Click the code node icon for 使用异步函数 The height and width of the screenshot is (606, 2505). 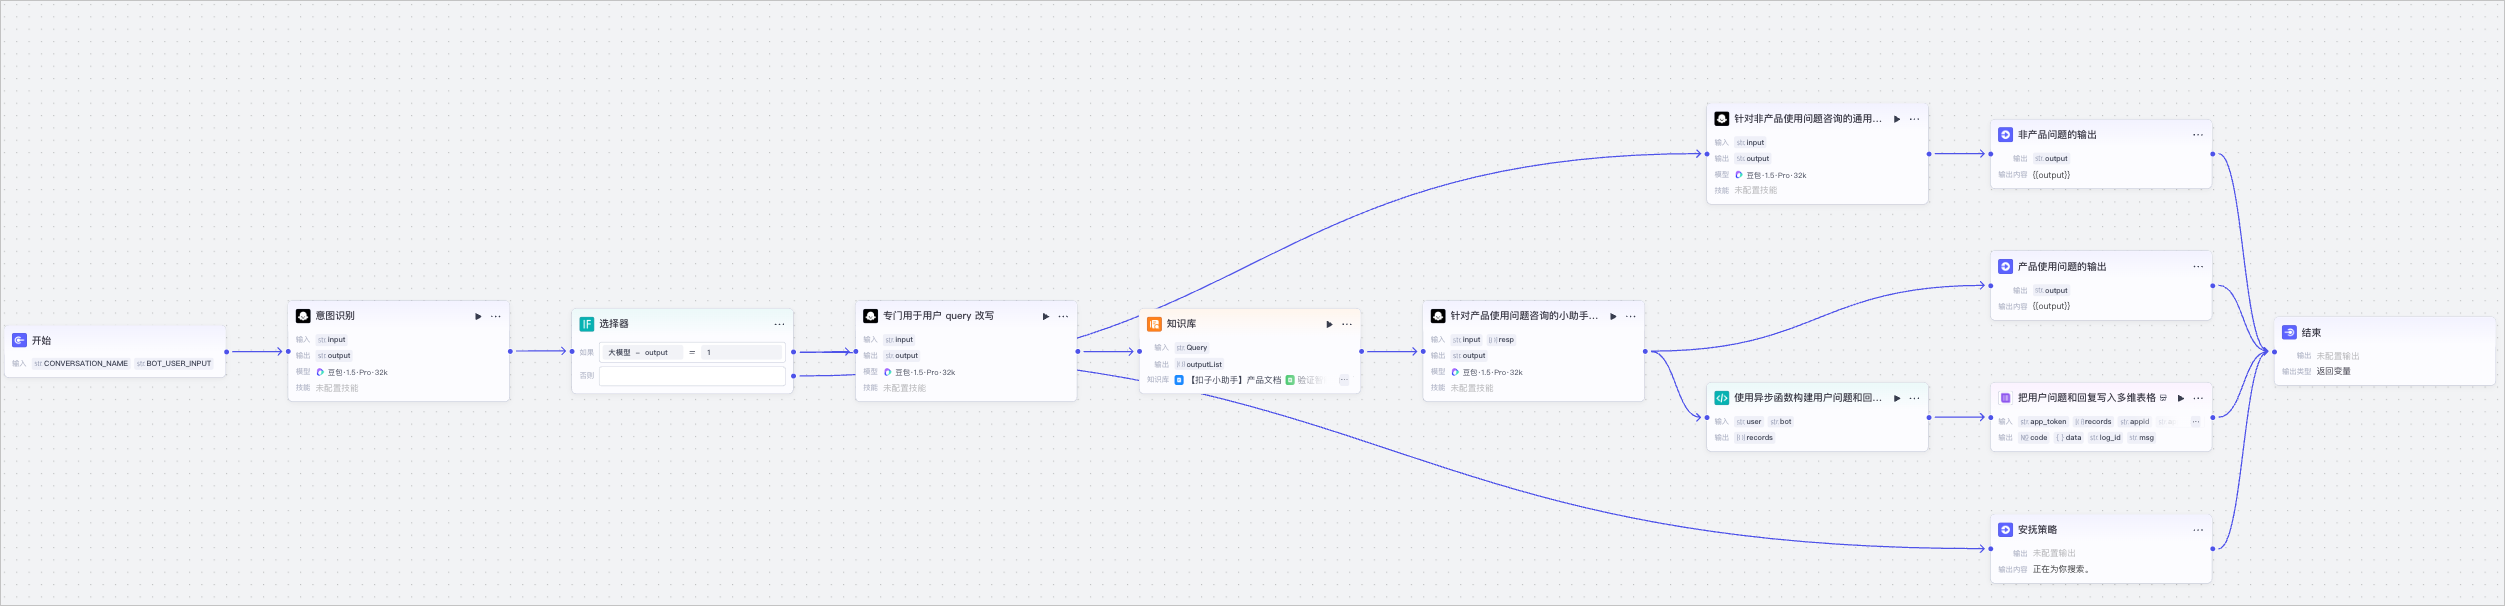pyautogui.click(x=1722, y=398)
